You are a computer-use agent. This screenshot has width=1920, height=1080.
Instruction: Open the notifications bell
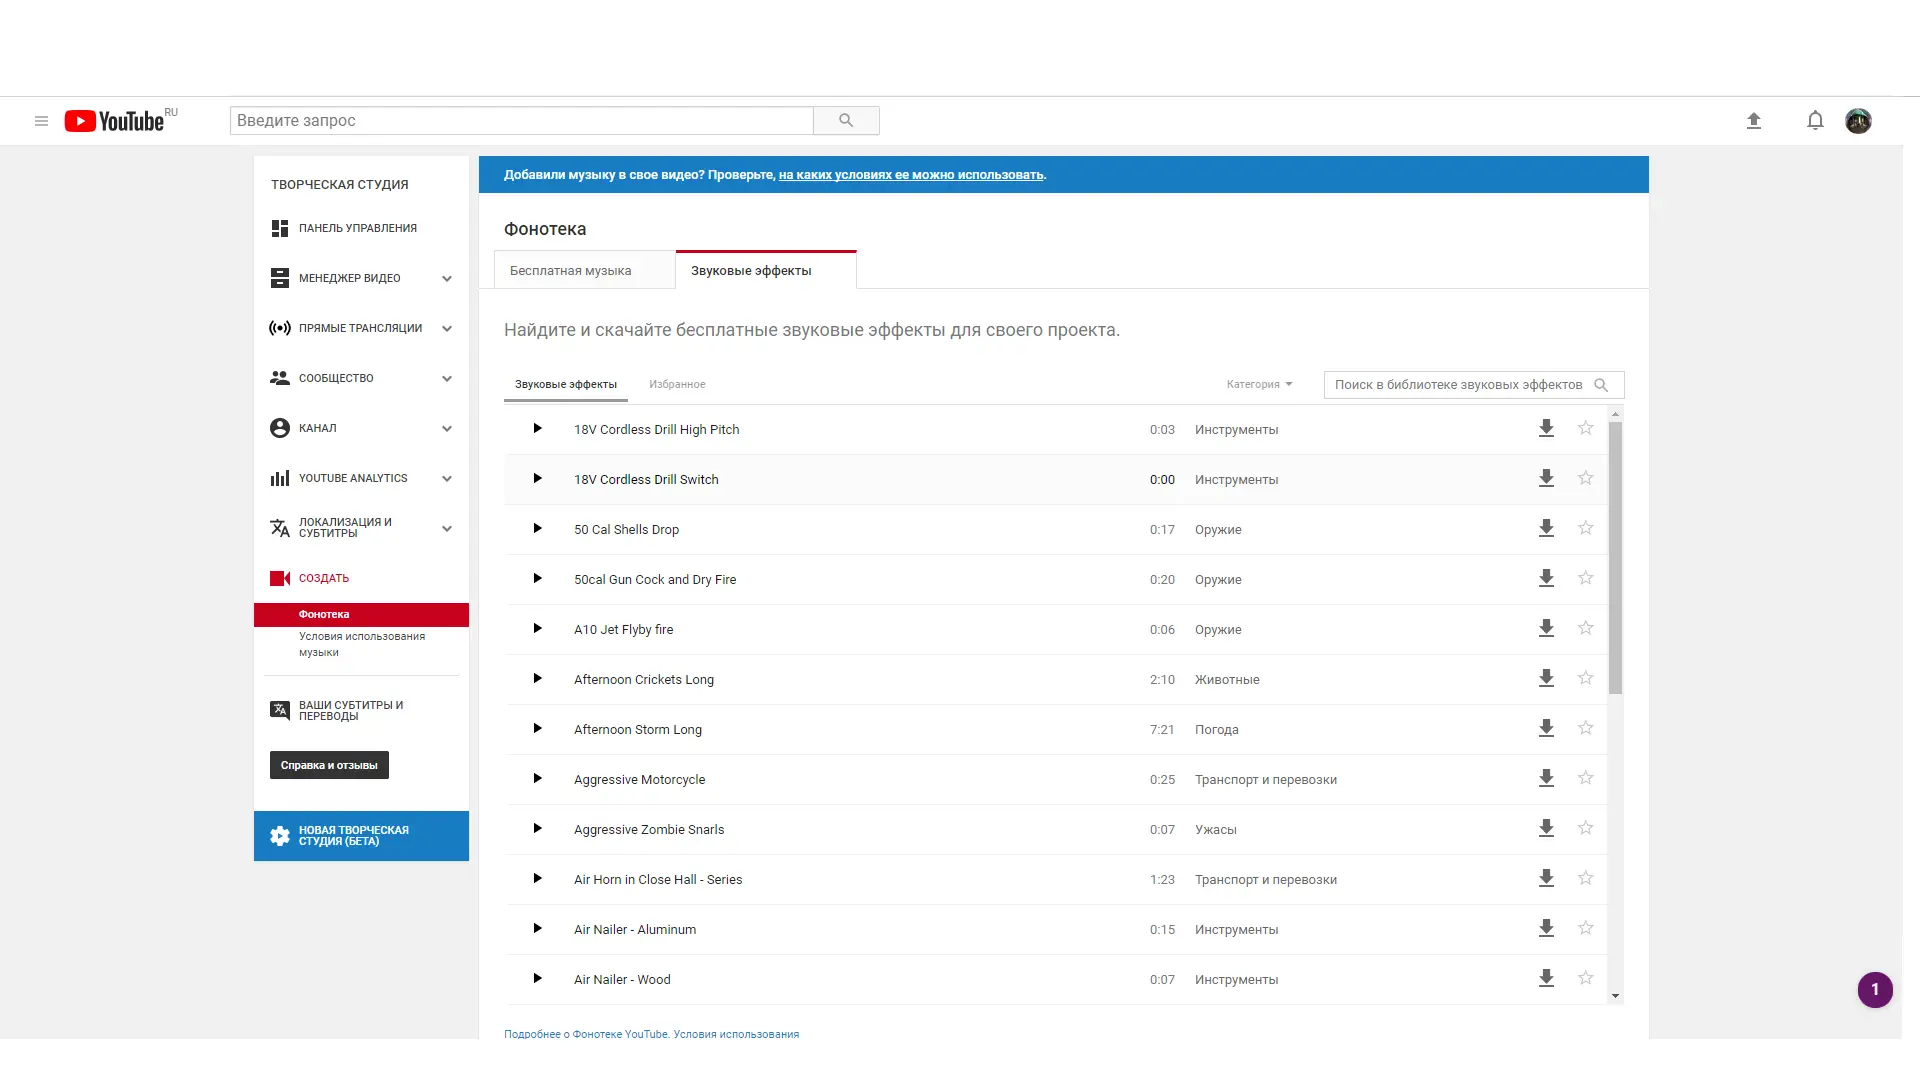coord(1815,121)
